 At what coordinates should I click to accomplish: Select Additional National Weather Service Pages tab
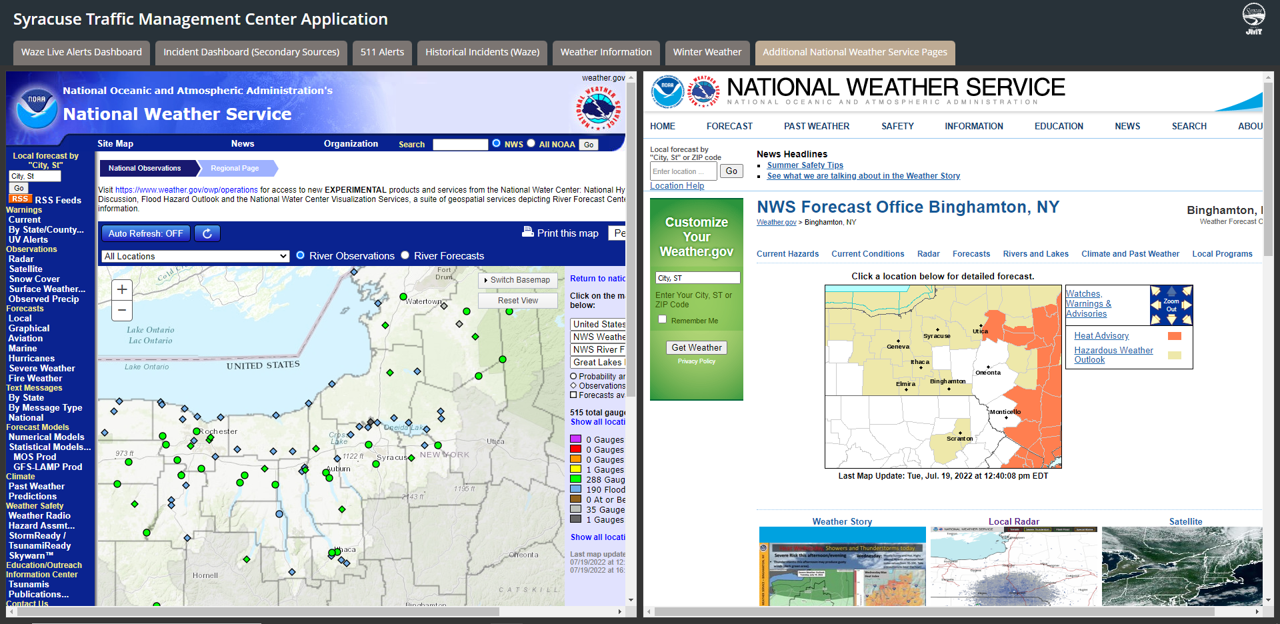click(x=855, y=52)
